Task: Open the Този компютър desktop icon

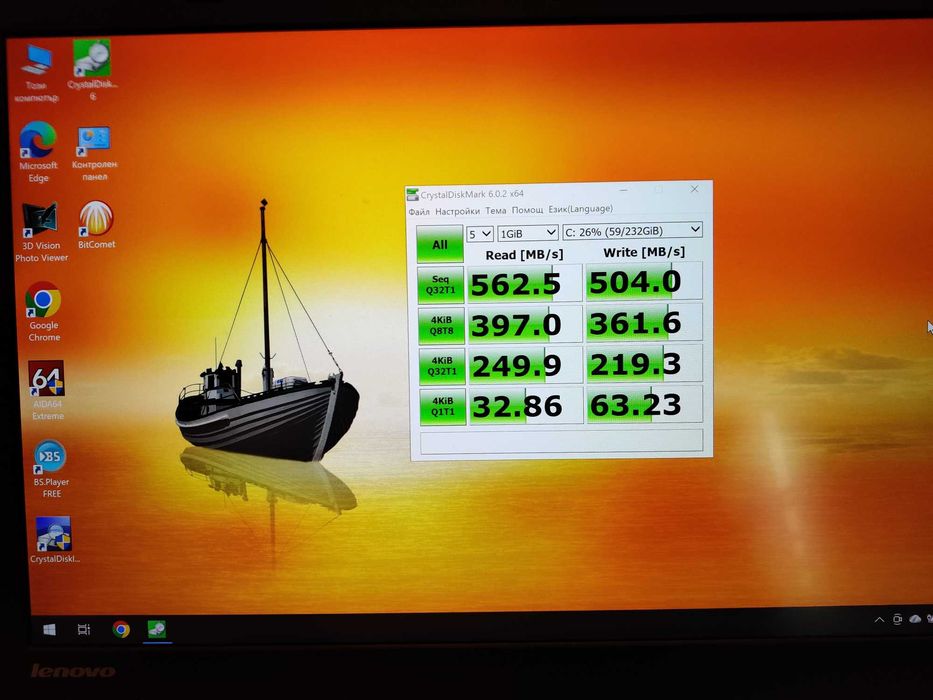Action: coord(37,73)
